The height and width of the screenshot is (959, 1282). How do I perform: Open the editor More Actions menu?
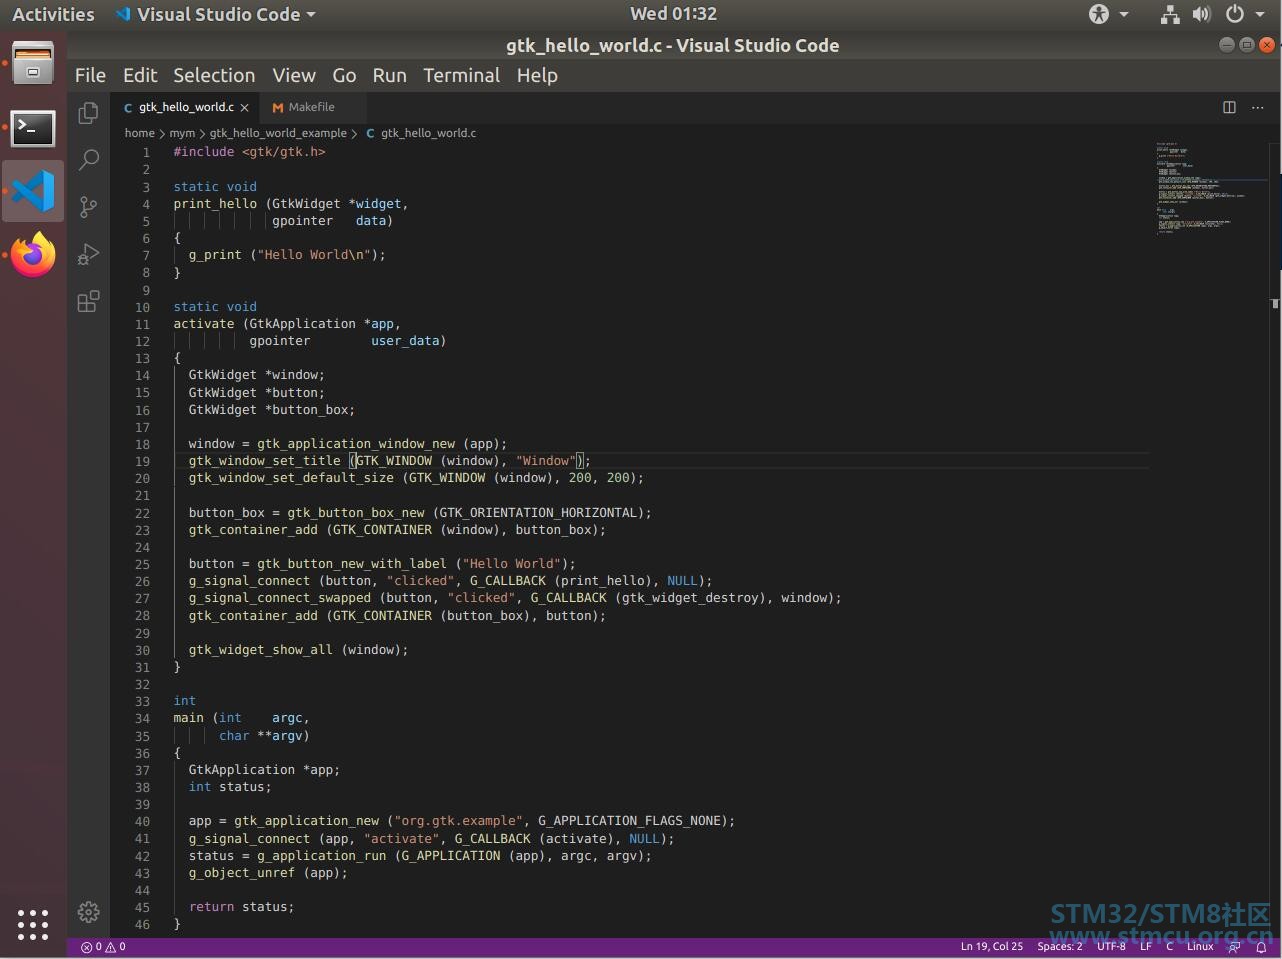pyautogui.click(x=1257, y=107)
